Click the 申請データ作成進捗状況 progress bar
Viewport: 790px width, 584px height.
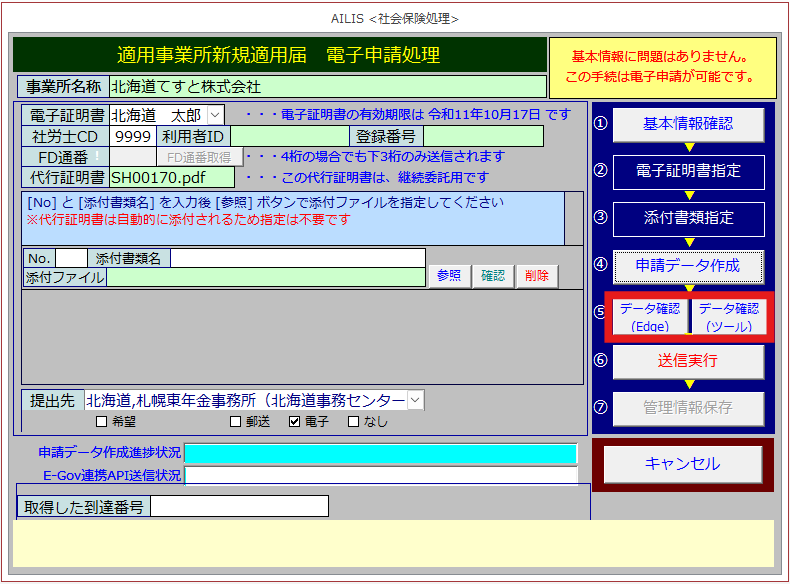click(x=381, y=453)
